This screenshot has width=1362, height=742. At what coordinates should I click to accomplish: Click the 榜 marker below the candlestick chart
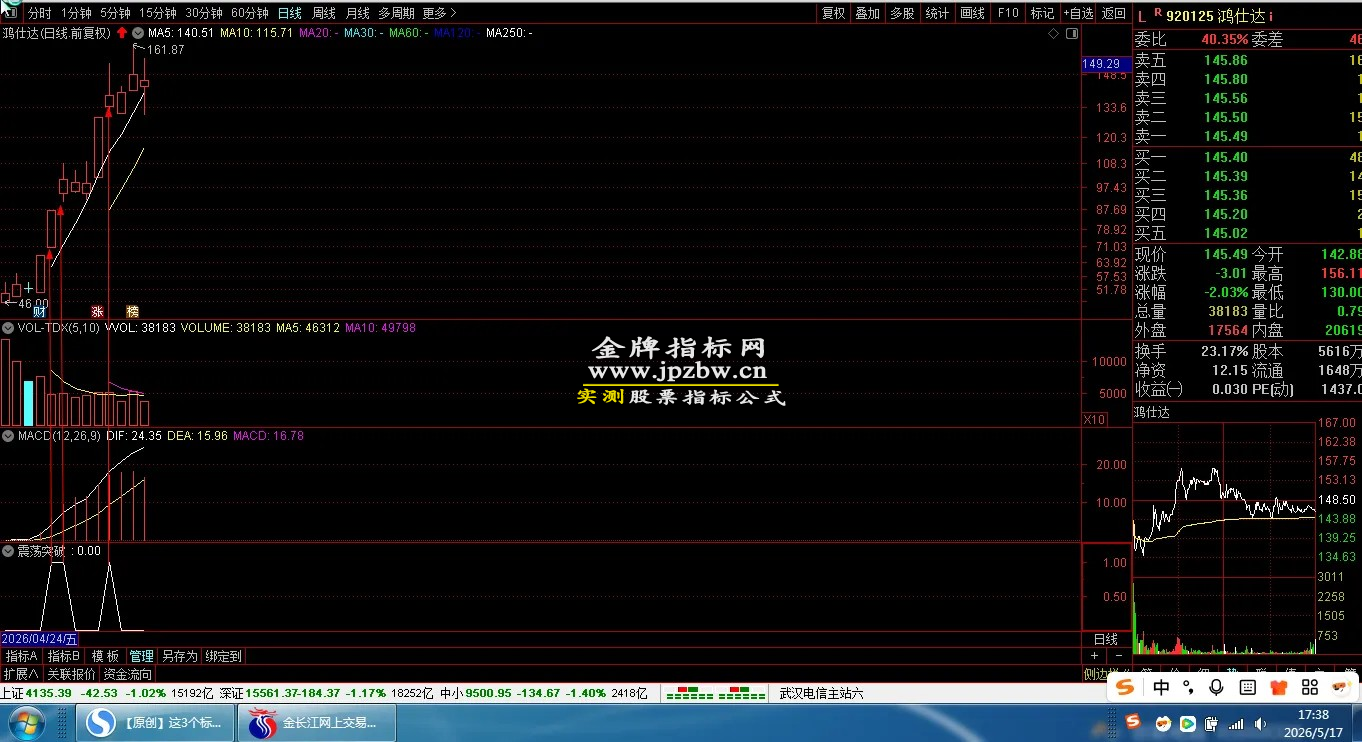click(132, 312)
